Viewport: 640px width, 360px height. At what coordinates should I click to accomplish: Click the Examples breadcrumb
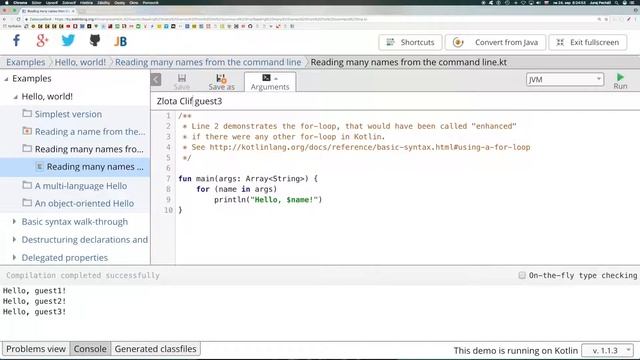25,62
